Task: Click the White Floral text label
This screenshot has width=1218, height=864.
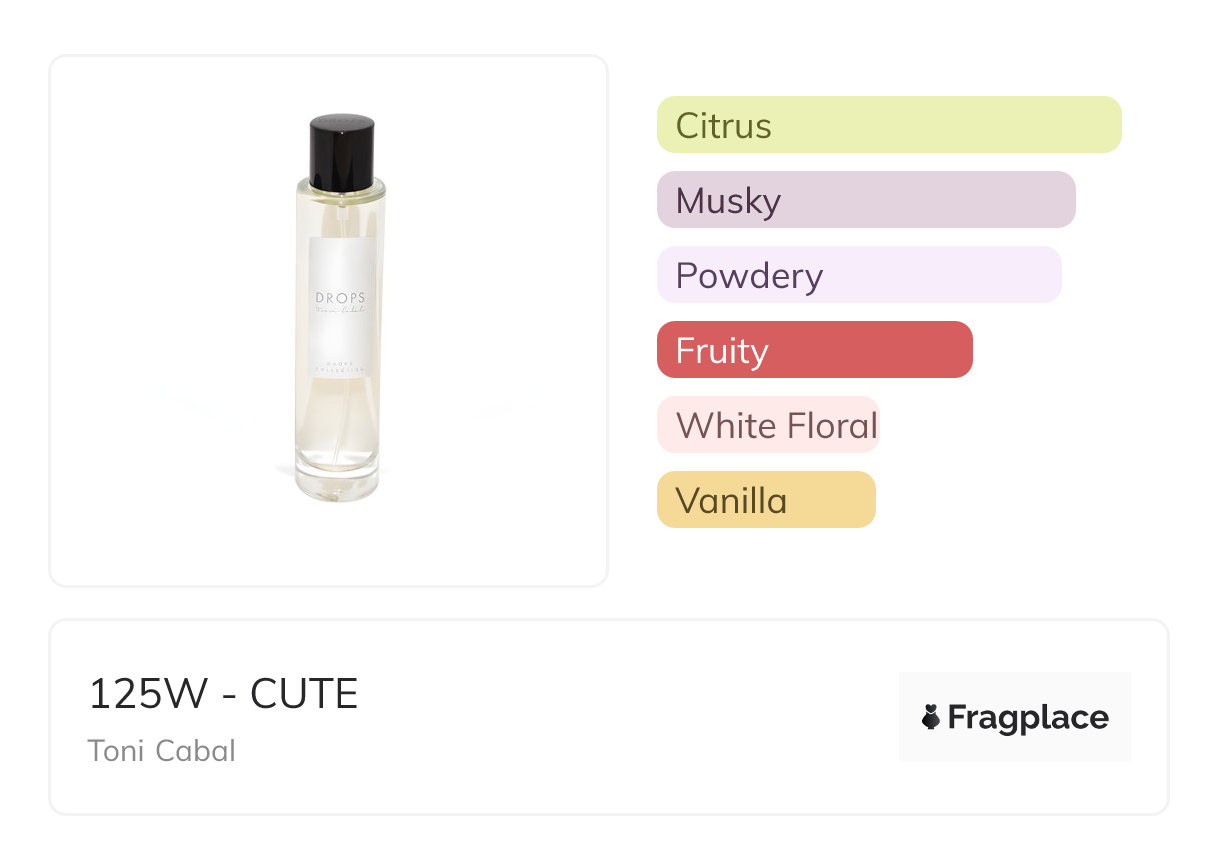Action: point(777,426)
